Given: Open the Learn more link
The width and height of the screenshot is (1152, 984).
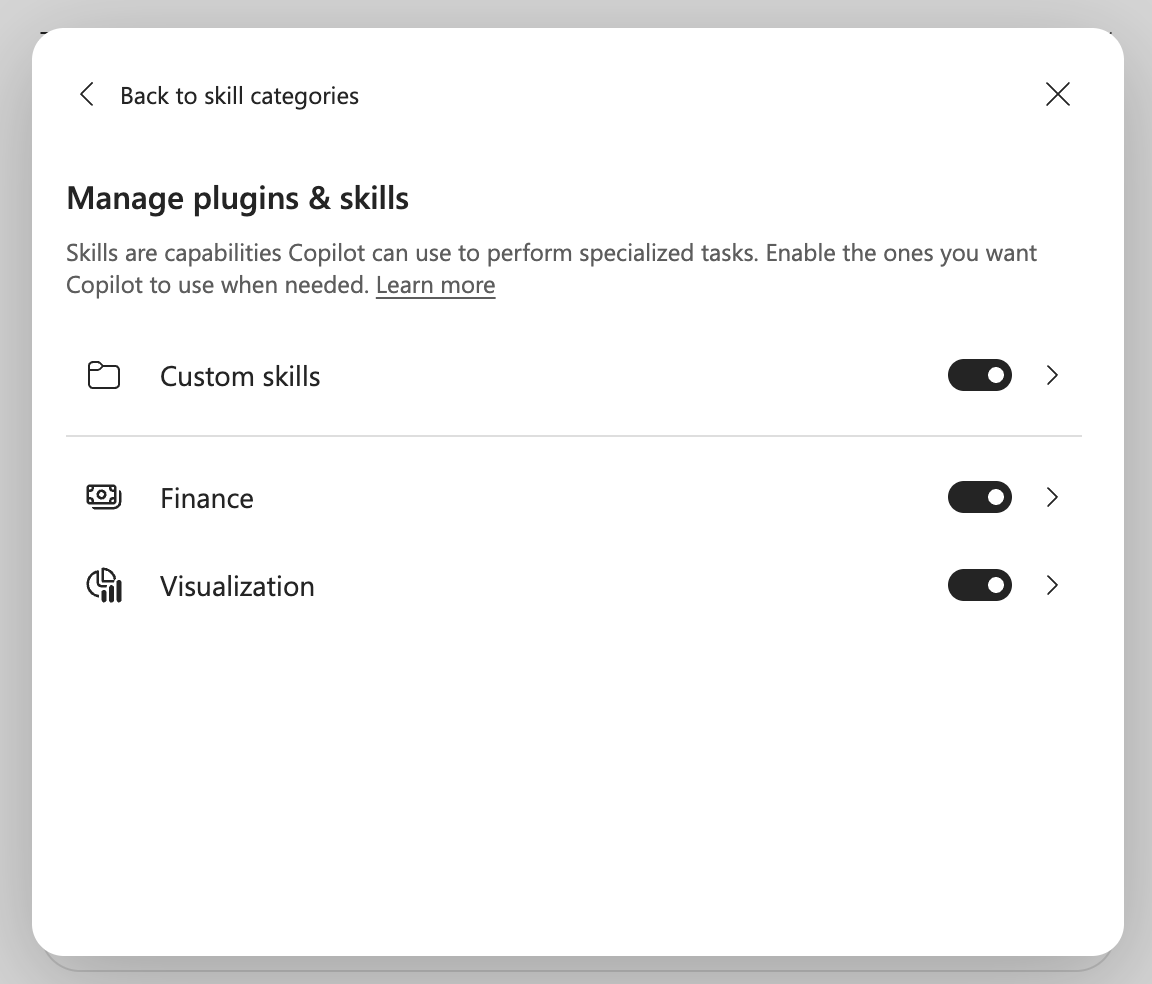Looking at the screenshot, I should pyautogui.click(x=436, y=285).
